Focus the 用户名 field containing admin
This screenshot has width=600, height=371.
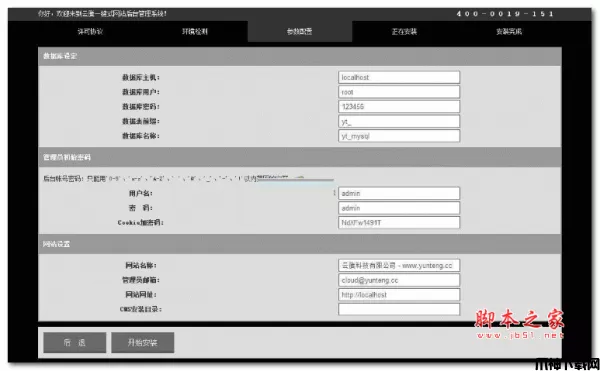[x=399, y=193]
